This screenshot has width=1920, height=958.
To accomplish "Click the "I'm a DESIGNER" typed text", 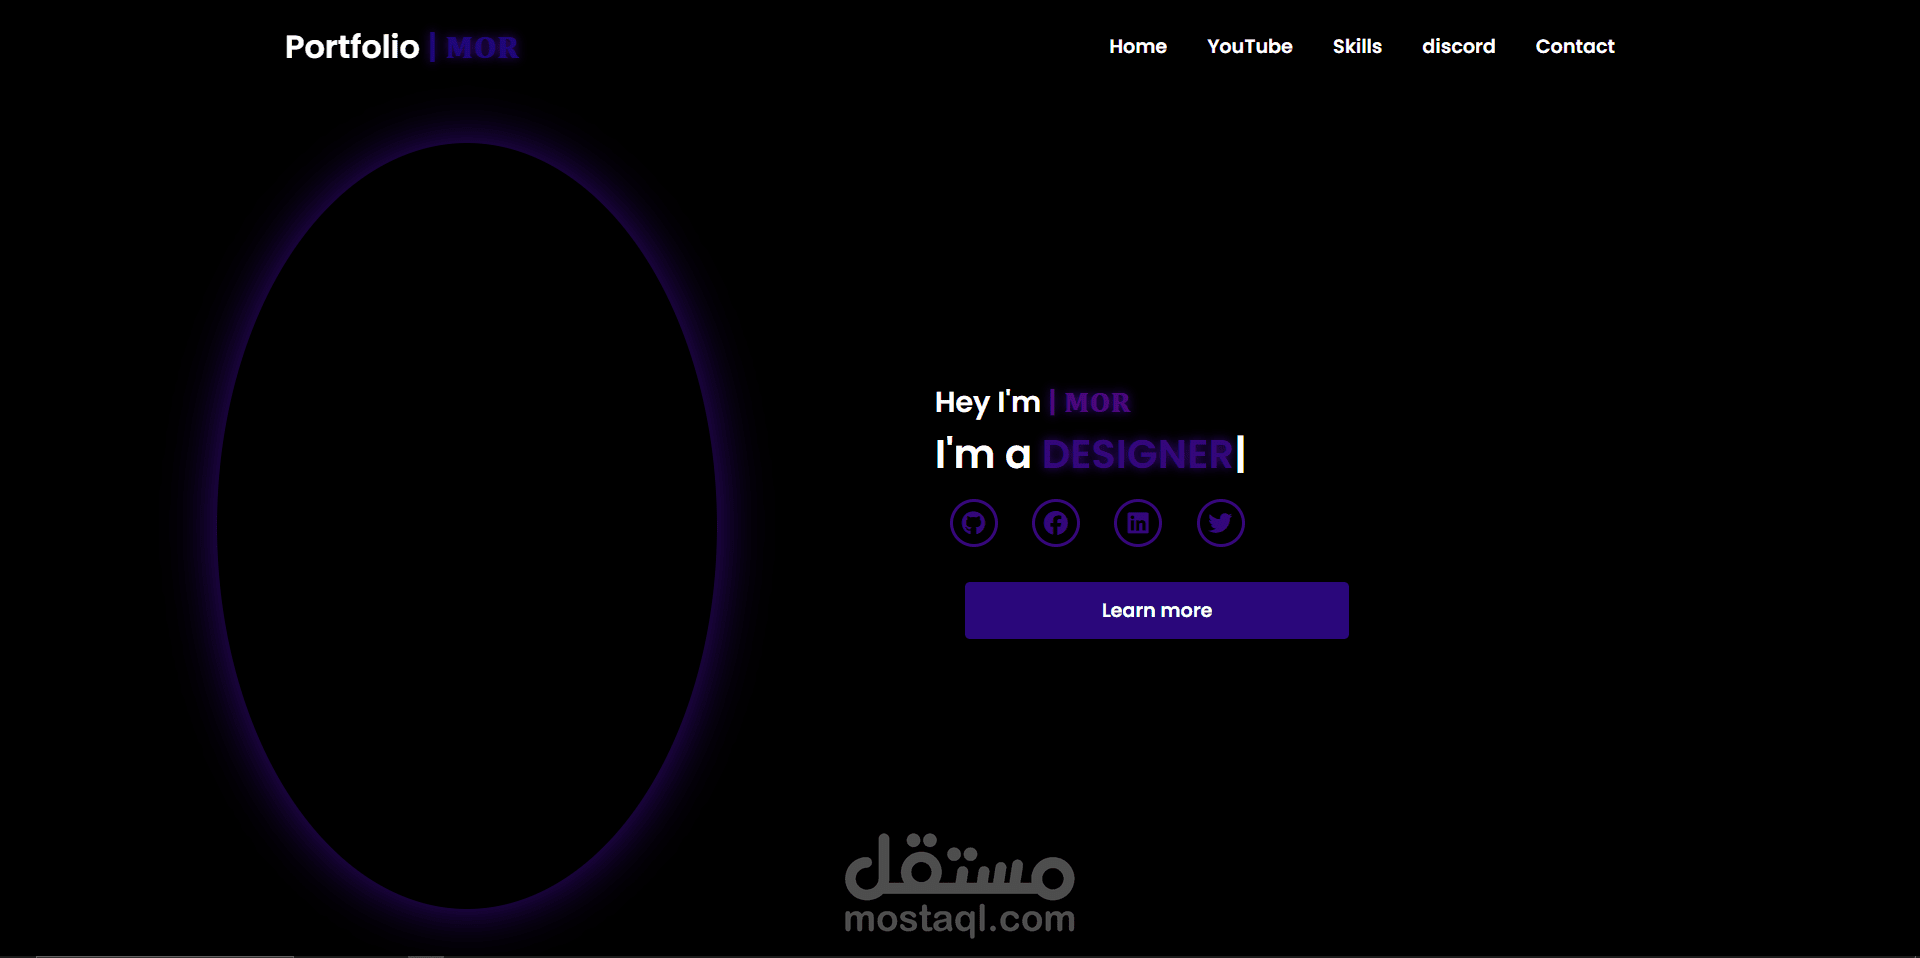I will pos(1089,454).
